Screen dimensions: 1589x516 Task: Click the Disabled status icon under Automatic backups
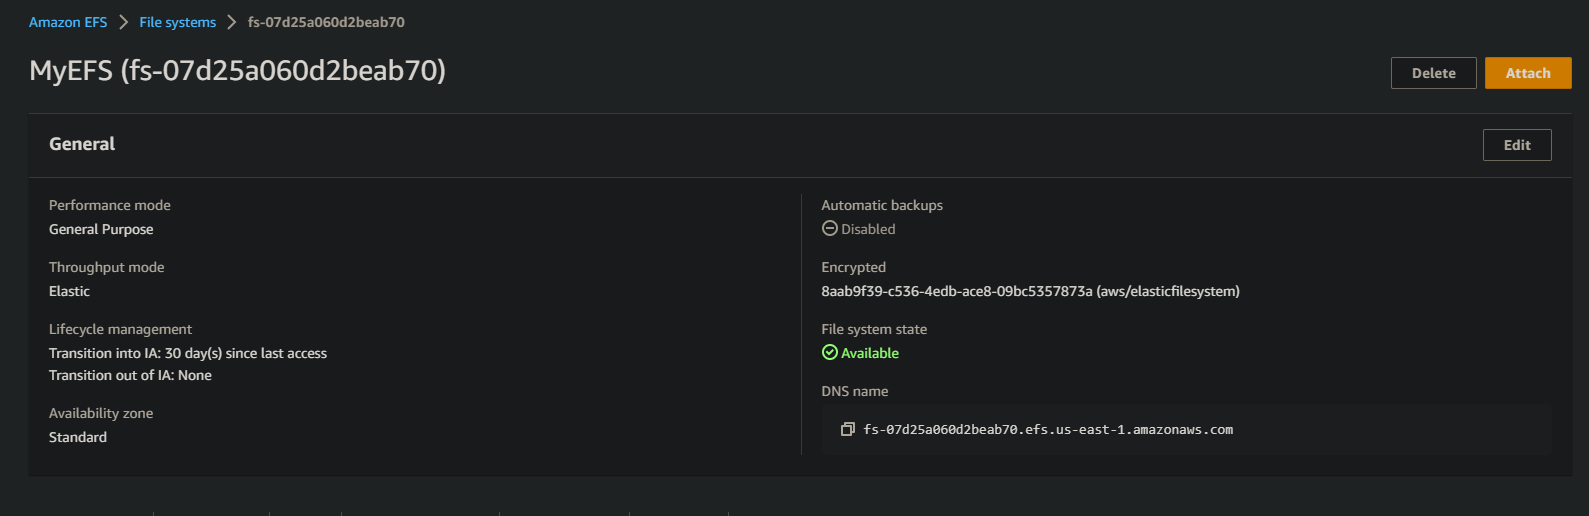pos(829,228)
